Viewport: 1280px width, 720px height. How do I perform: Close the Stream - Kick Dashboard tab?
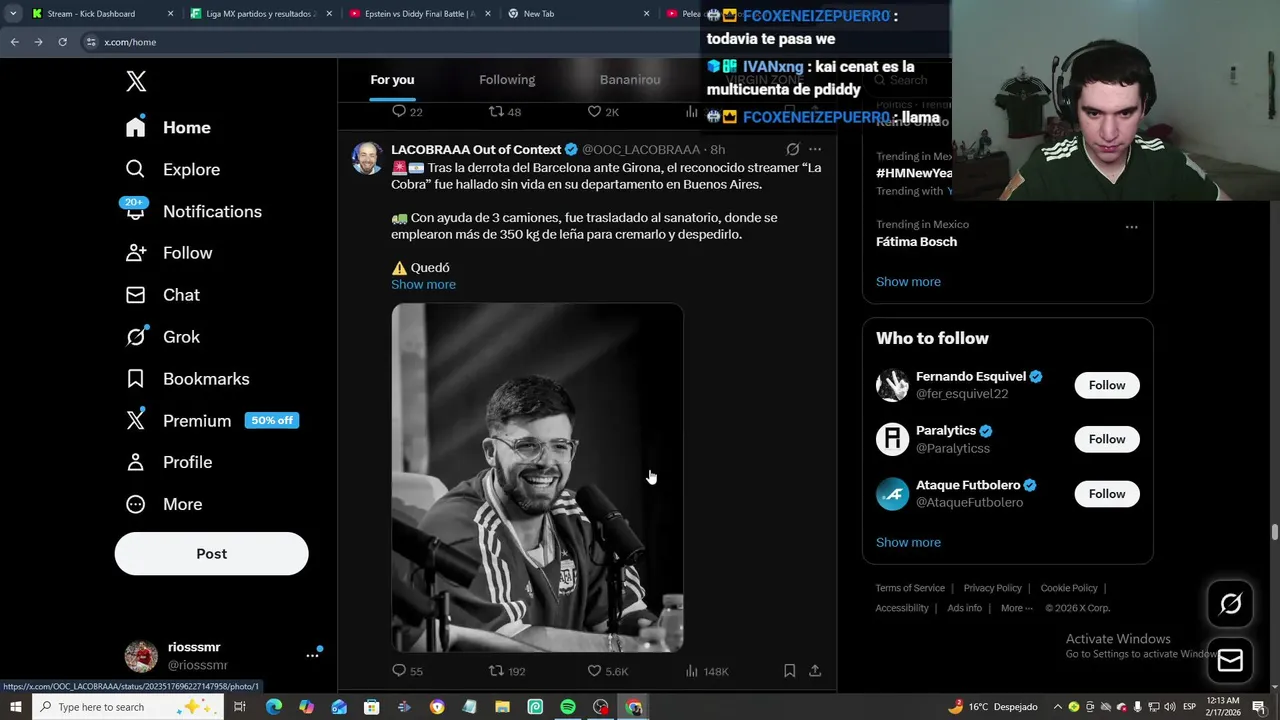click(170, 14)
